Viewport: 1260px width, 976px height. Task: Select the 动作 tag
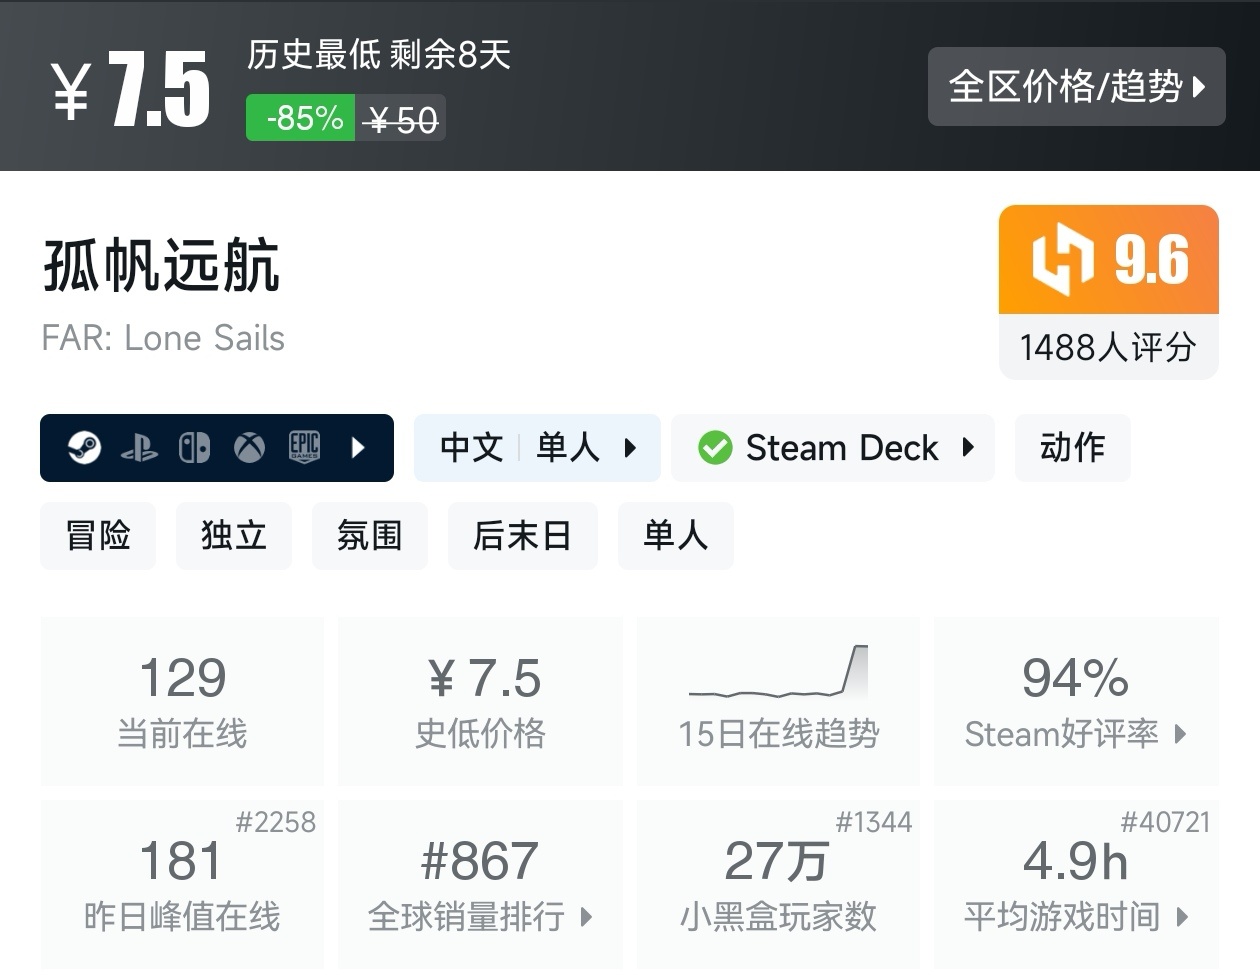pos(1072,448)
